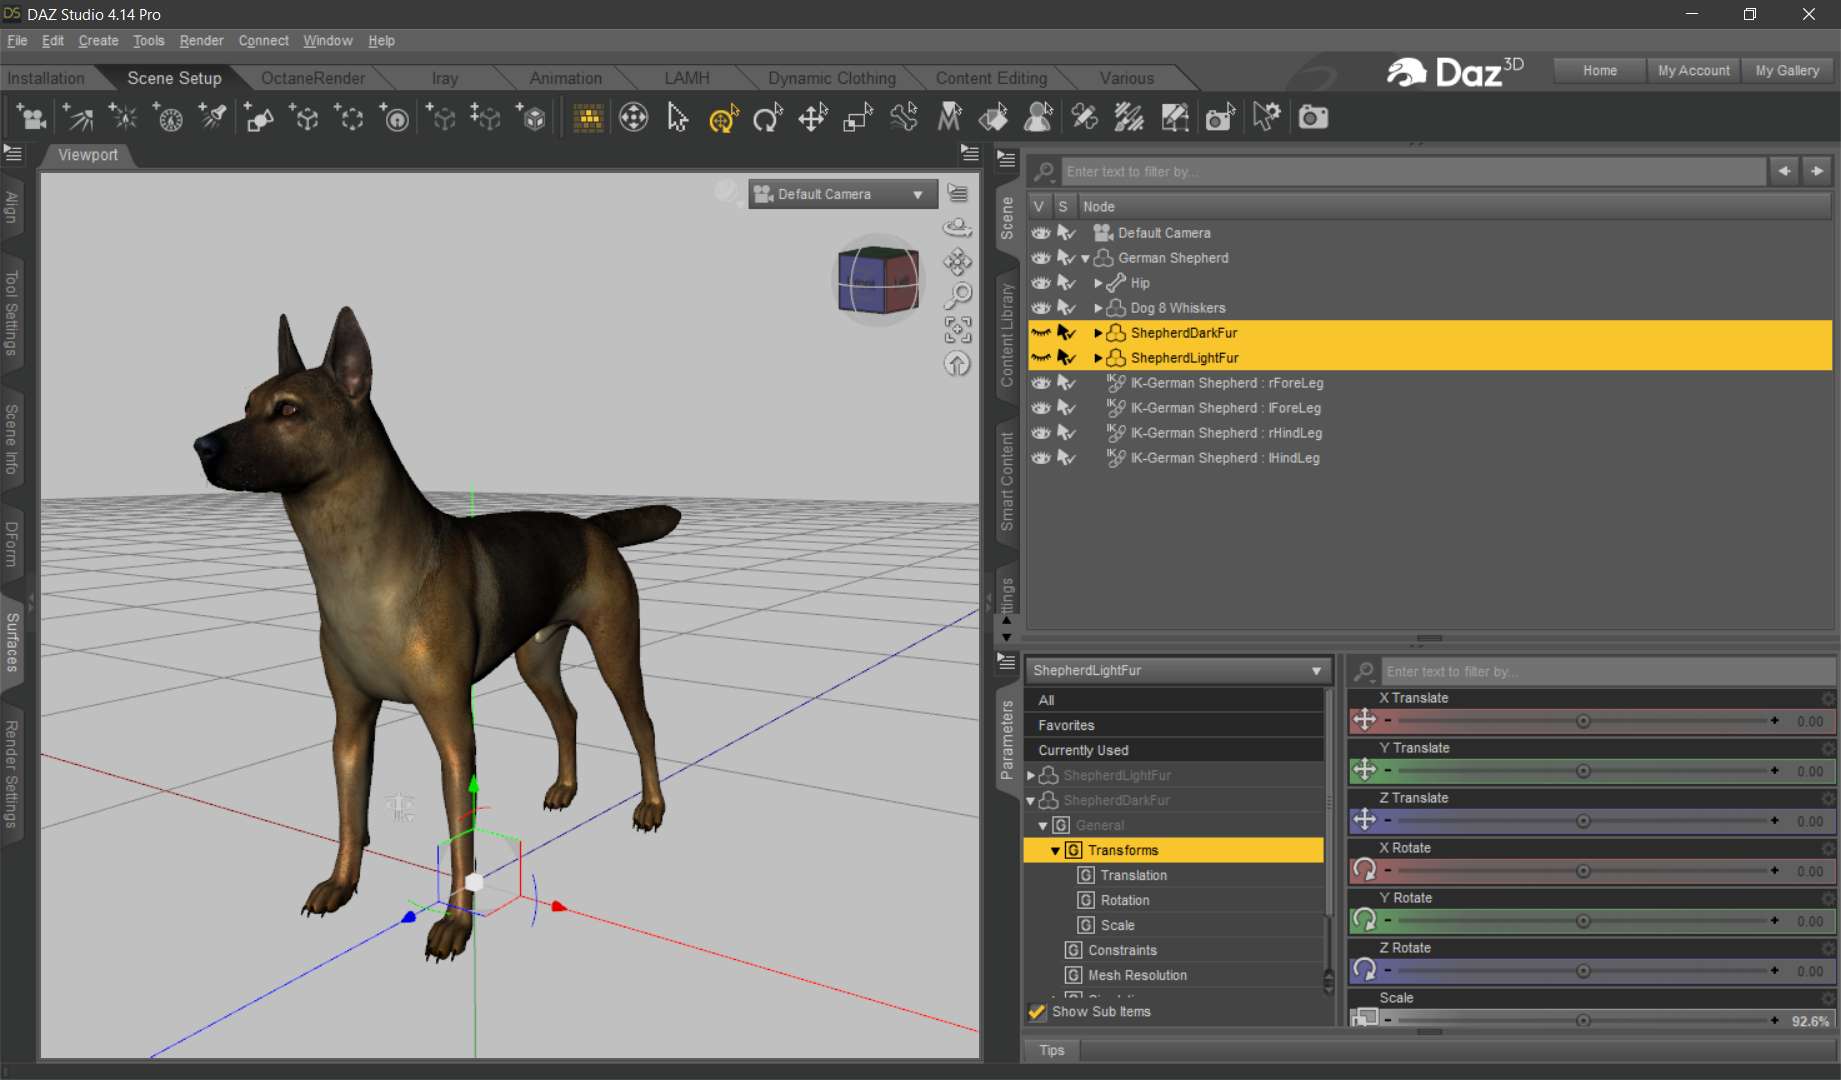Click the viewport Frame selection icon
1841x1080 pixels.
[958, 330]
